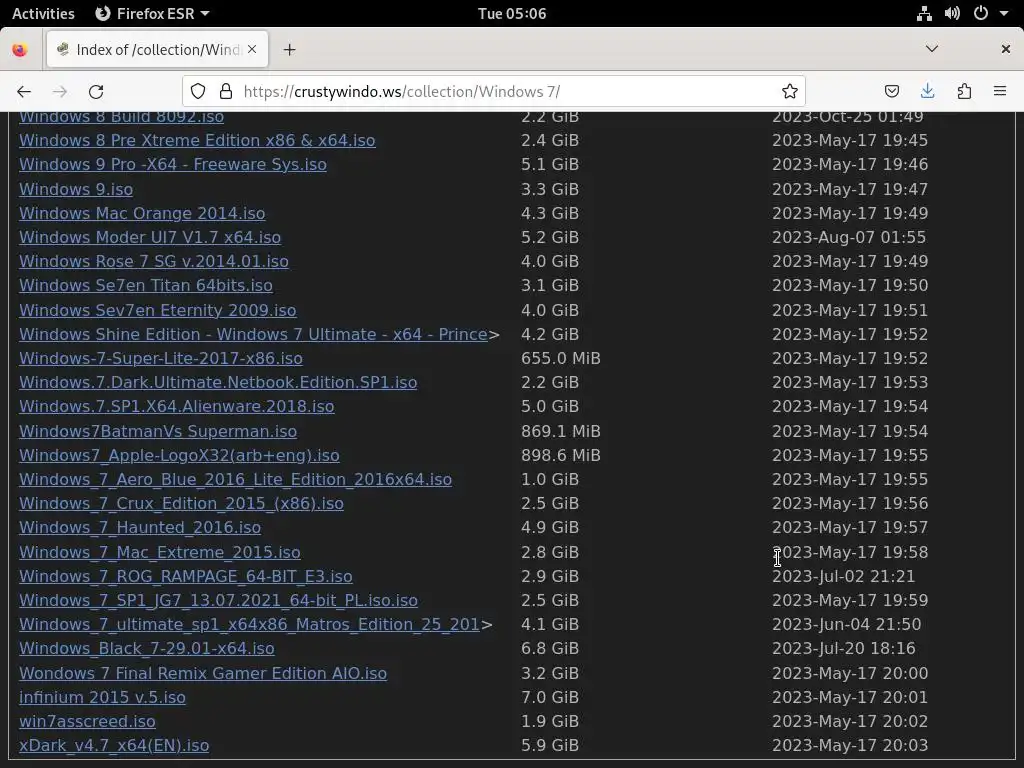Open Windows_7_Aero_Blue_2016_Lite_Edition iso
This screenshot has height=768, width=1024.
[235, 479]
